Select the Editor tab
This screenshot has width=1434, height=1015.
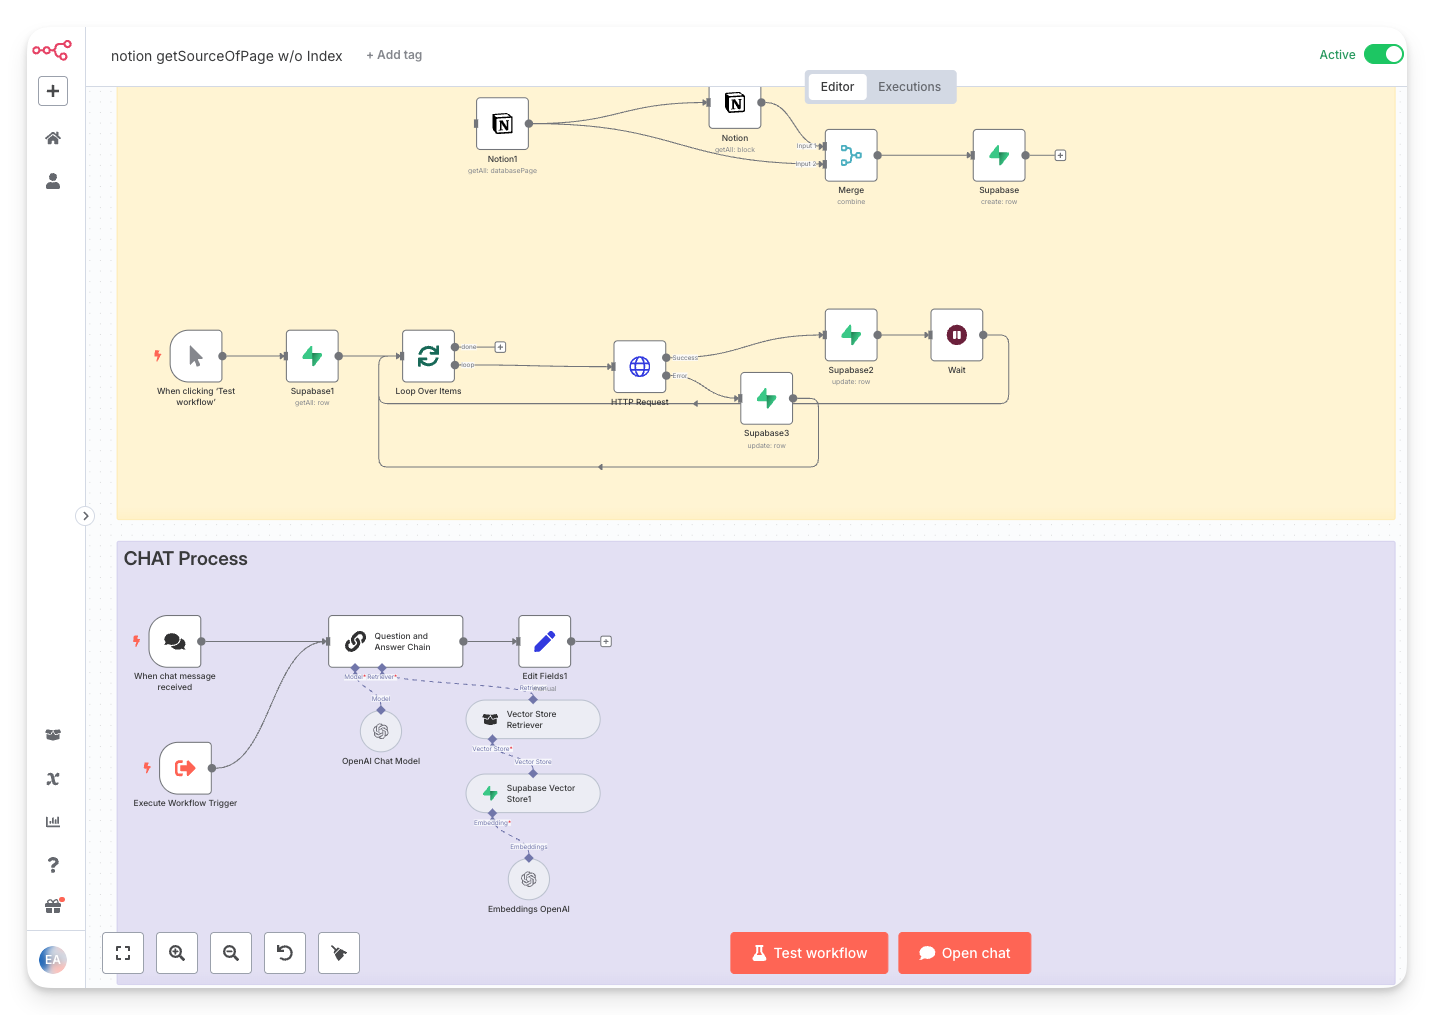pos(837,87)
